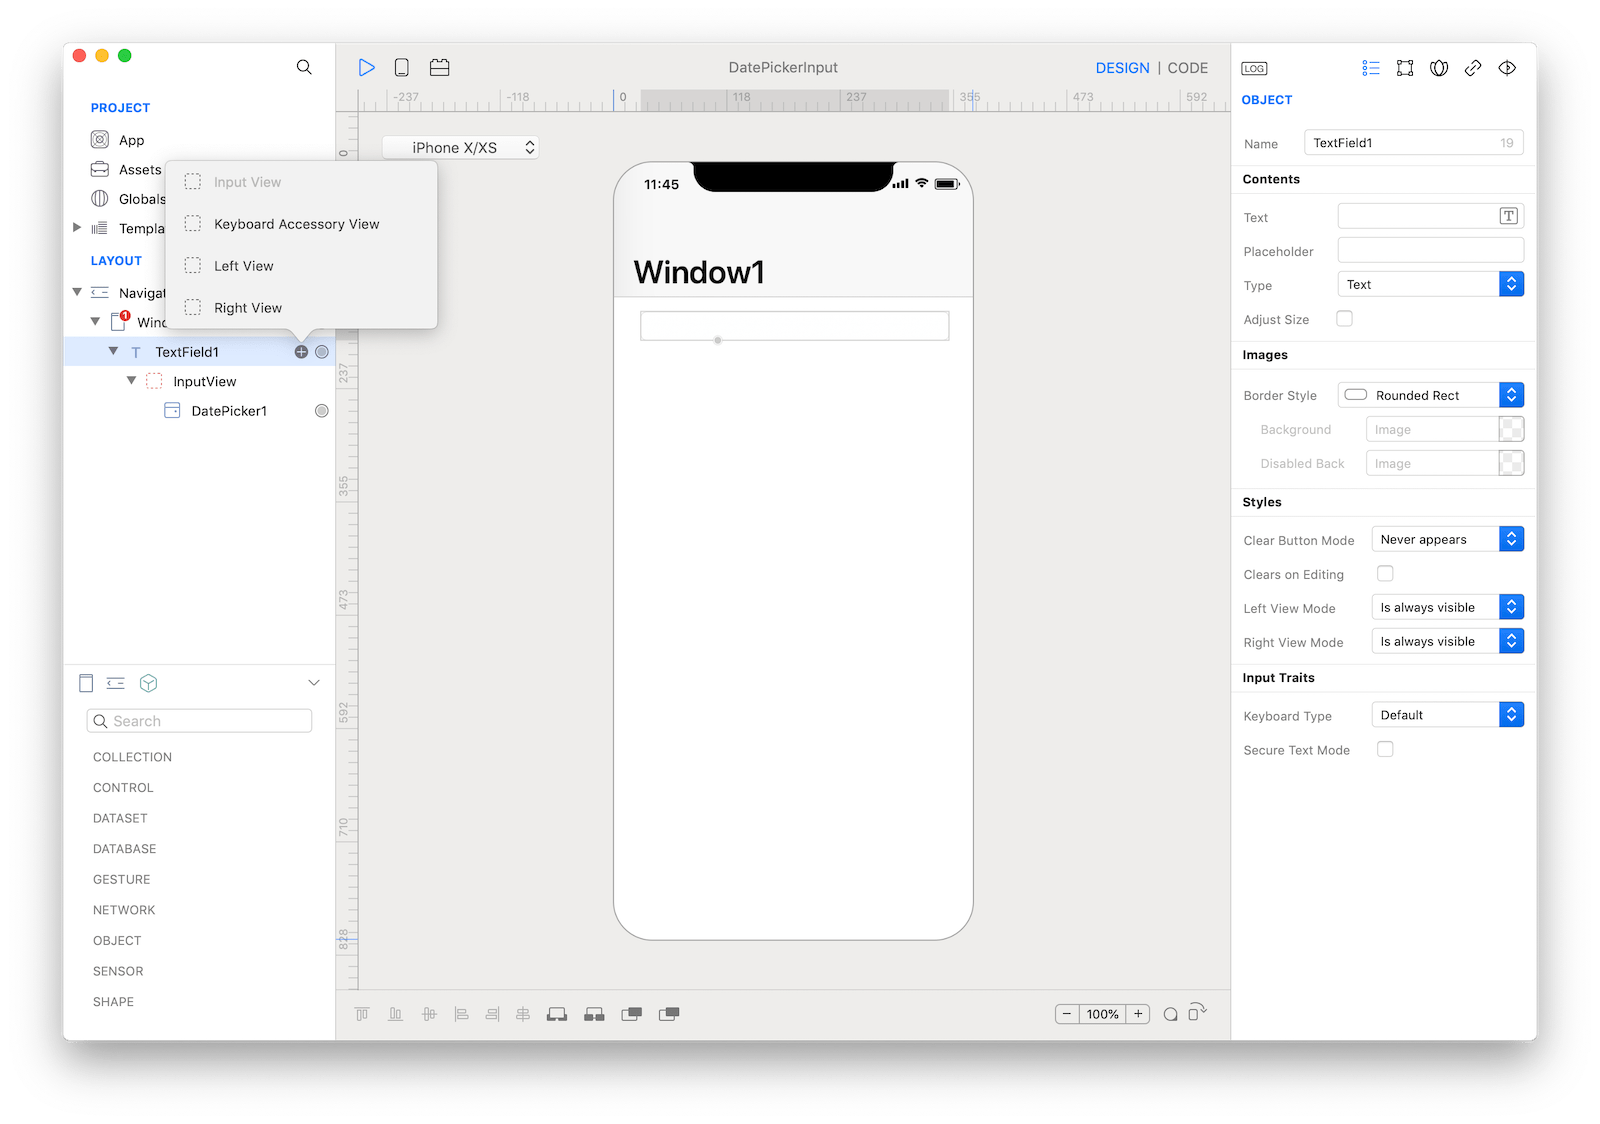Open the Type dropdown set to Text

coord(1430,285)
